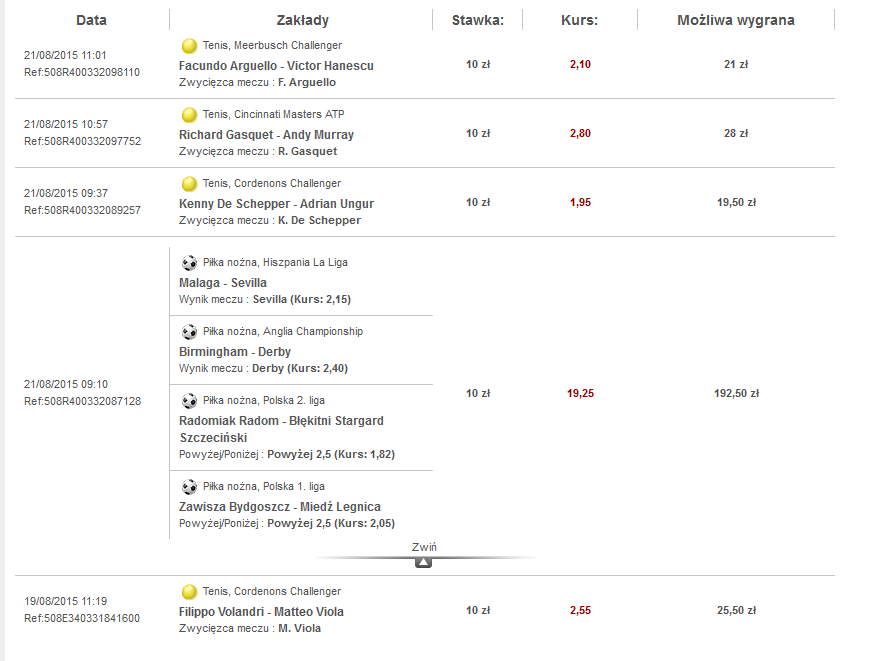
Task: Click tennis ball icon beside Kenny De Schepper match
Action: (189, 184)
